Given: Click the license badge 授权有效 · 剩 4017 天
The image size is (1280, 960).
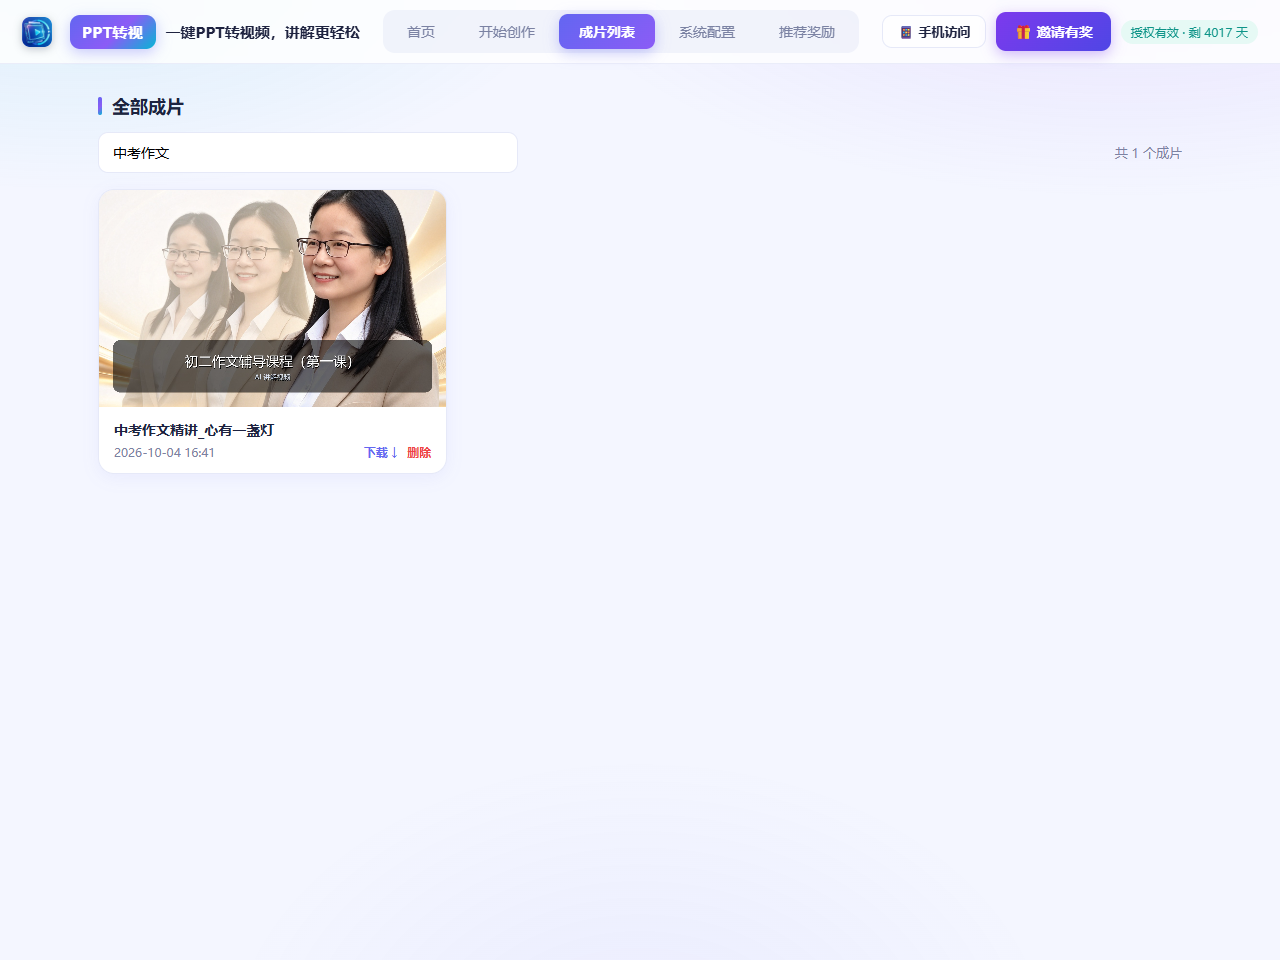Looking at the screenshot, I should pyautogui.click(x=1189, y=32).
